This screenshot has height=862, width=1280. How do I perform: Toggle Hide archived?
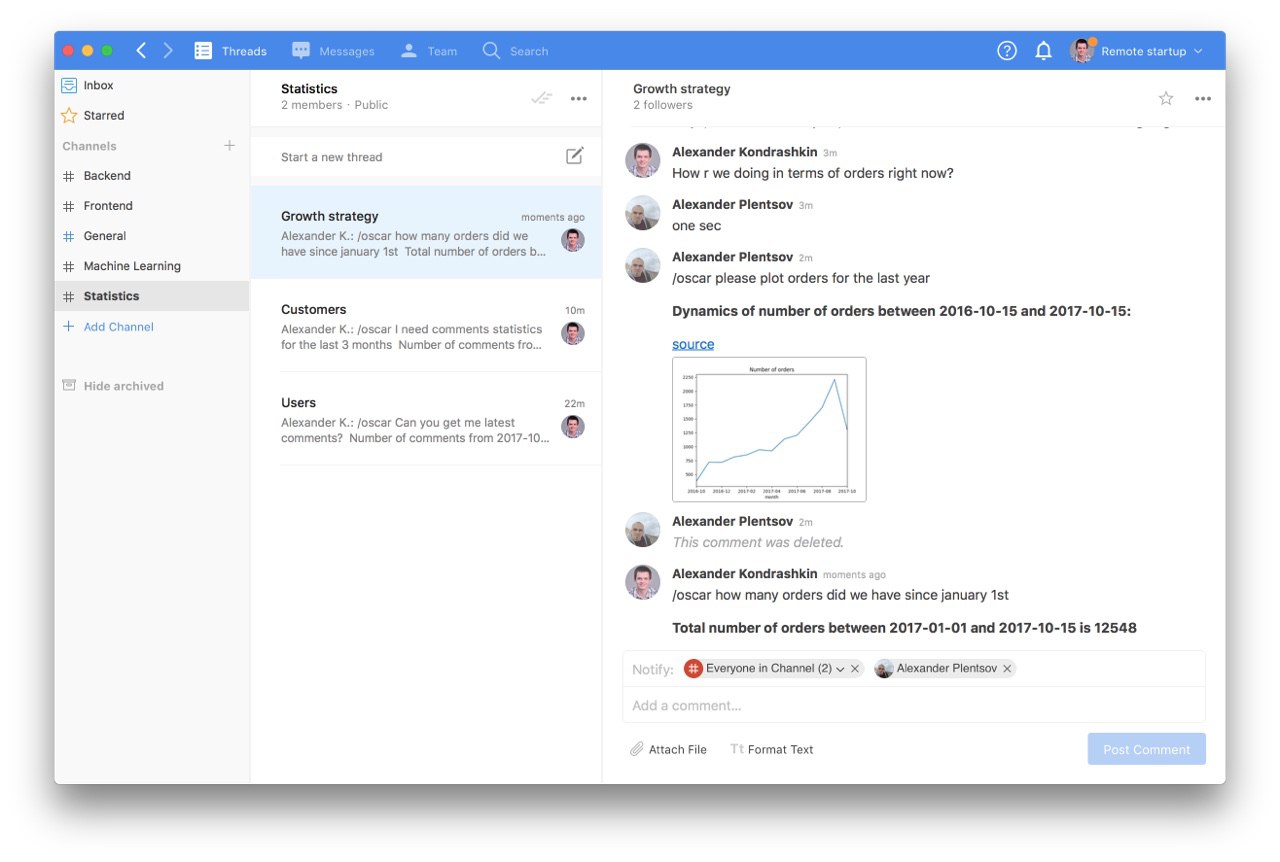coord(113,386)
